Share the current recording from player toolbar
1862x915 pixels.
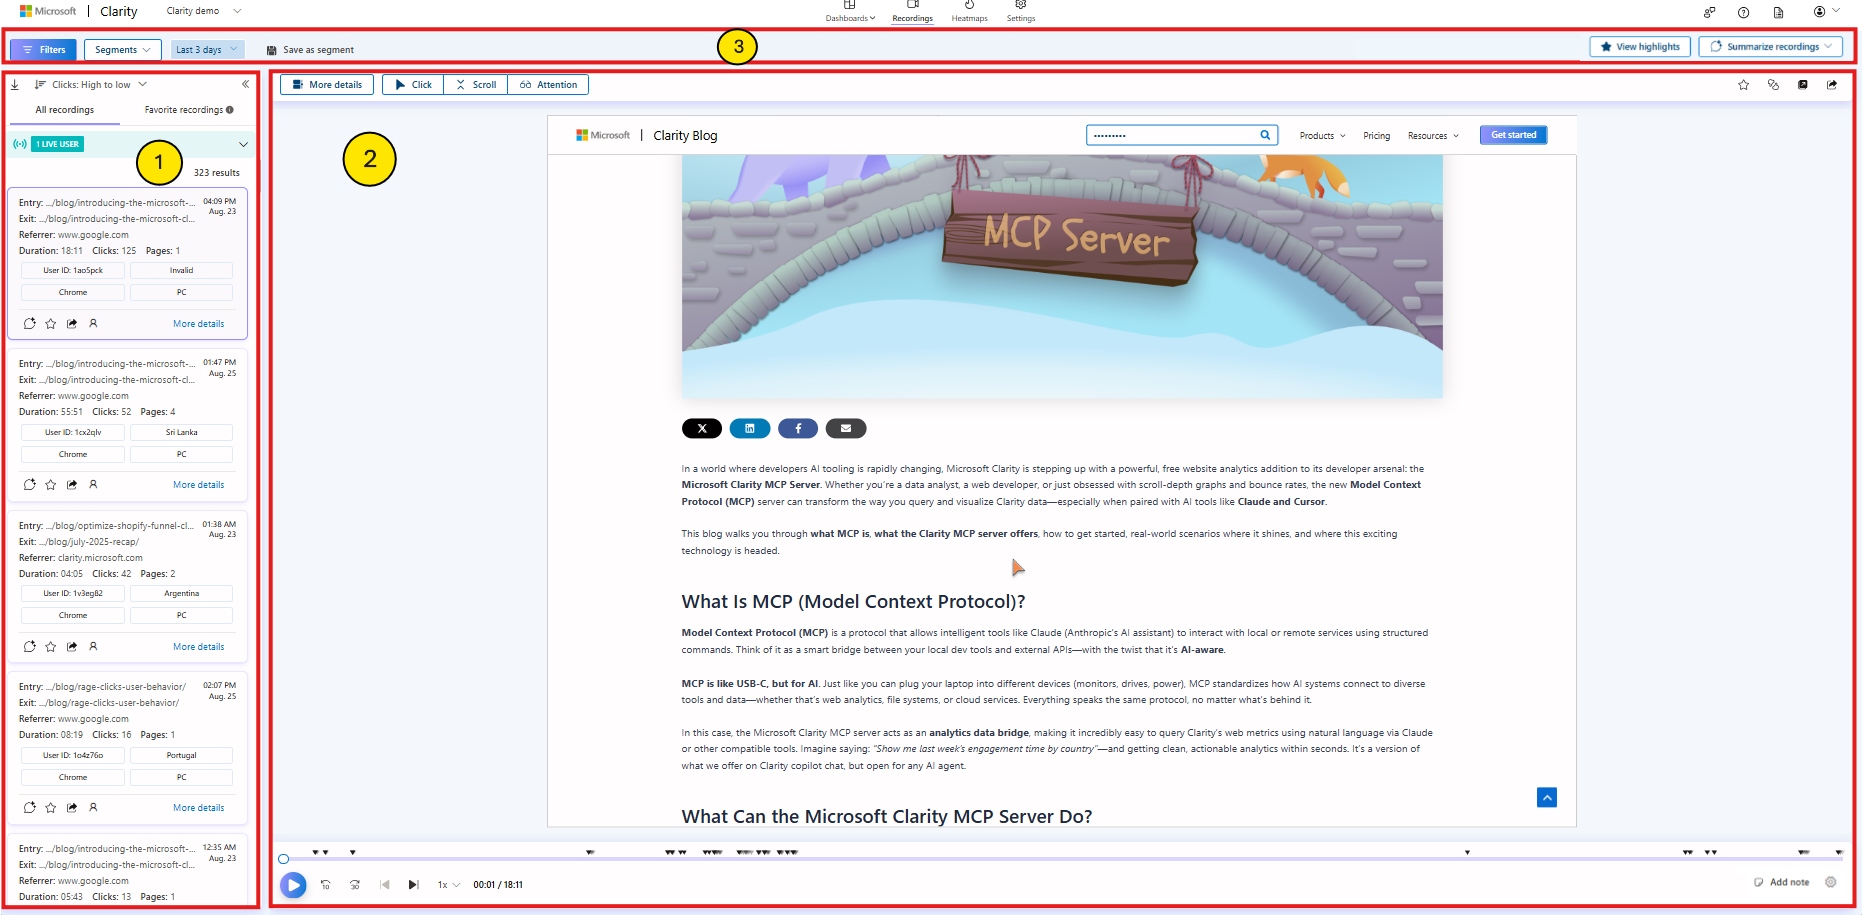1832,85
